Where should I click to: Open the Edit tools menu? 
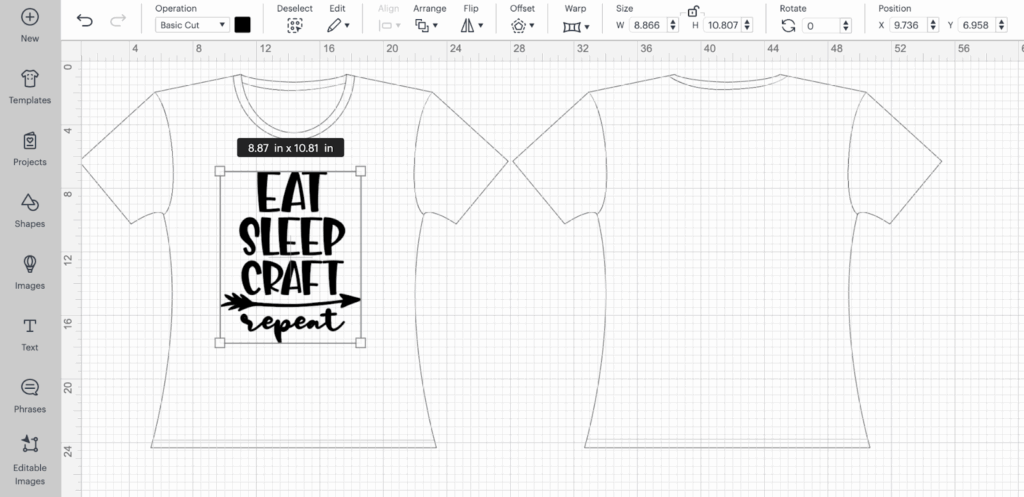coord(337,26)
